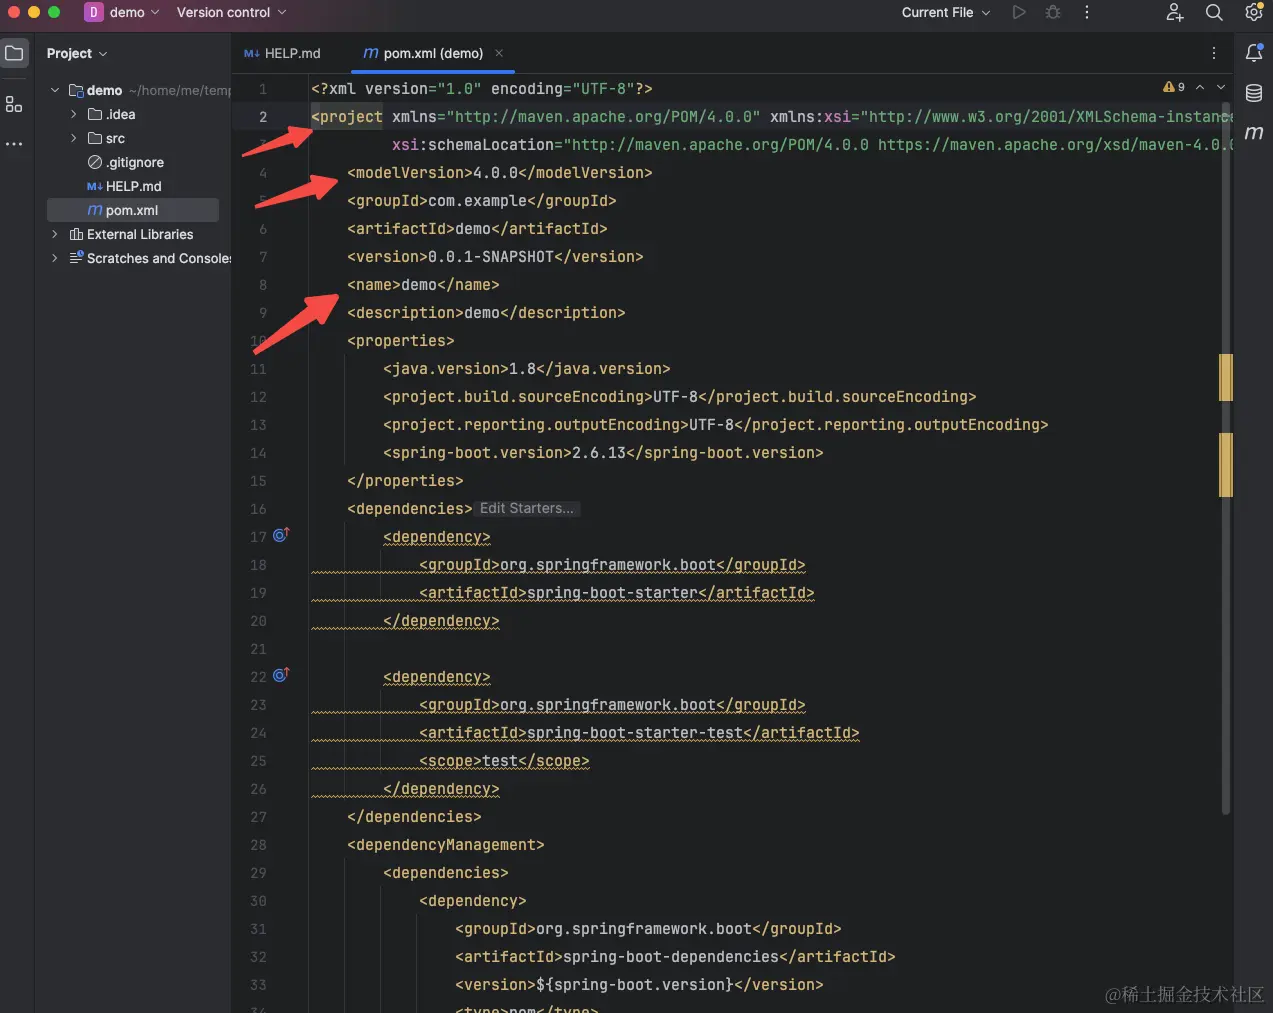Close the pom.xml editor tab
The width and height of the screenshot is (1273, 1013).
click(x=499, y=53)
